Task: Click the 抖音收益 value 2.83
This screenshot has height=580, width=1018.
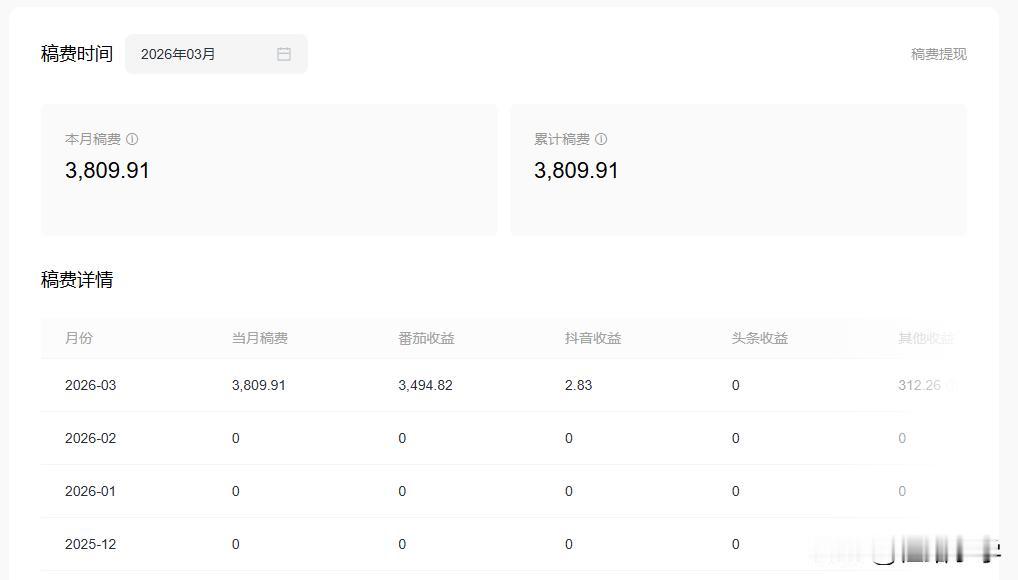Action: tap(578, 385)
